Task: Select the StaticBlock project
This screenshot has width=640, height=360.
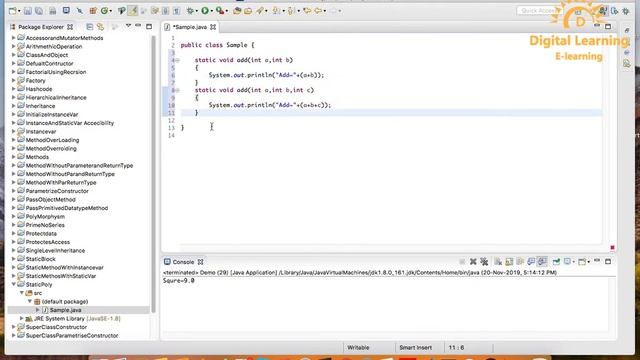Action: click(41, 259)
